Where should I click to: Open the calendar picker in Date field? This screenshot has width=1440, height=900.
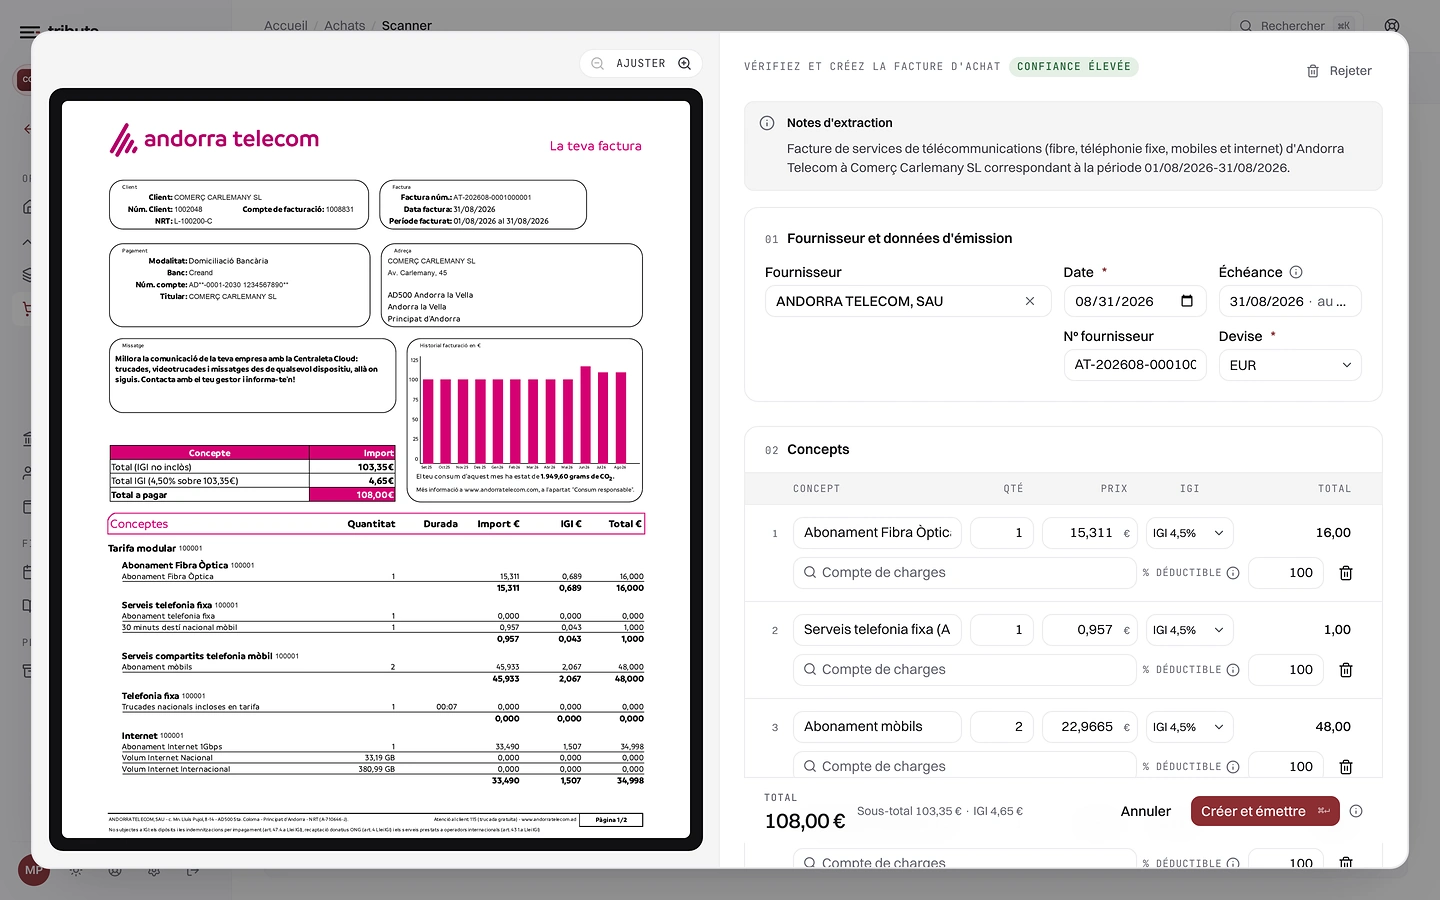1187,301
